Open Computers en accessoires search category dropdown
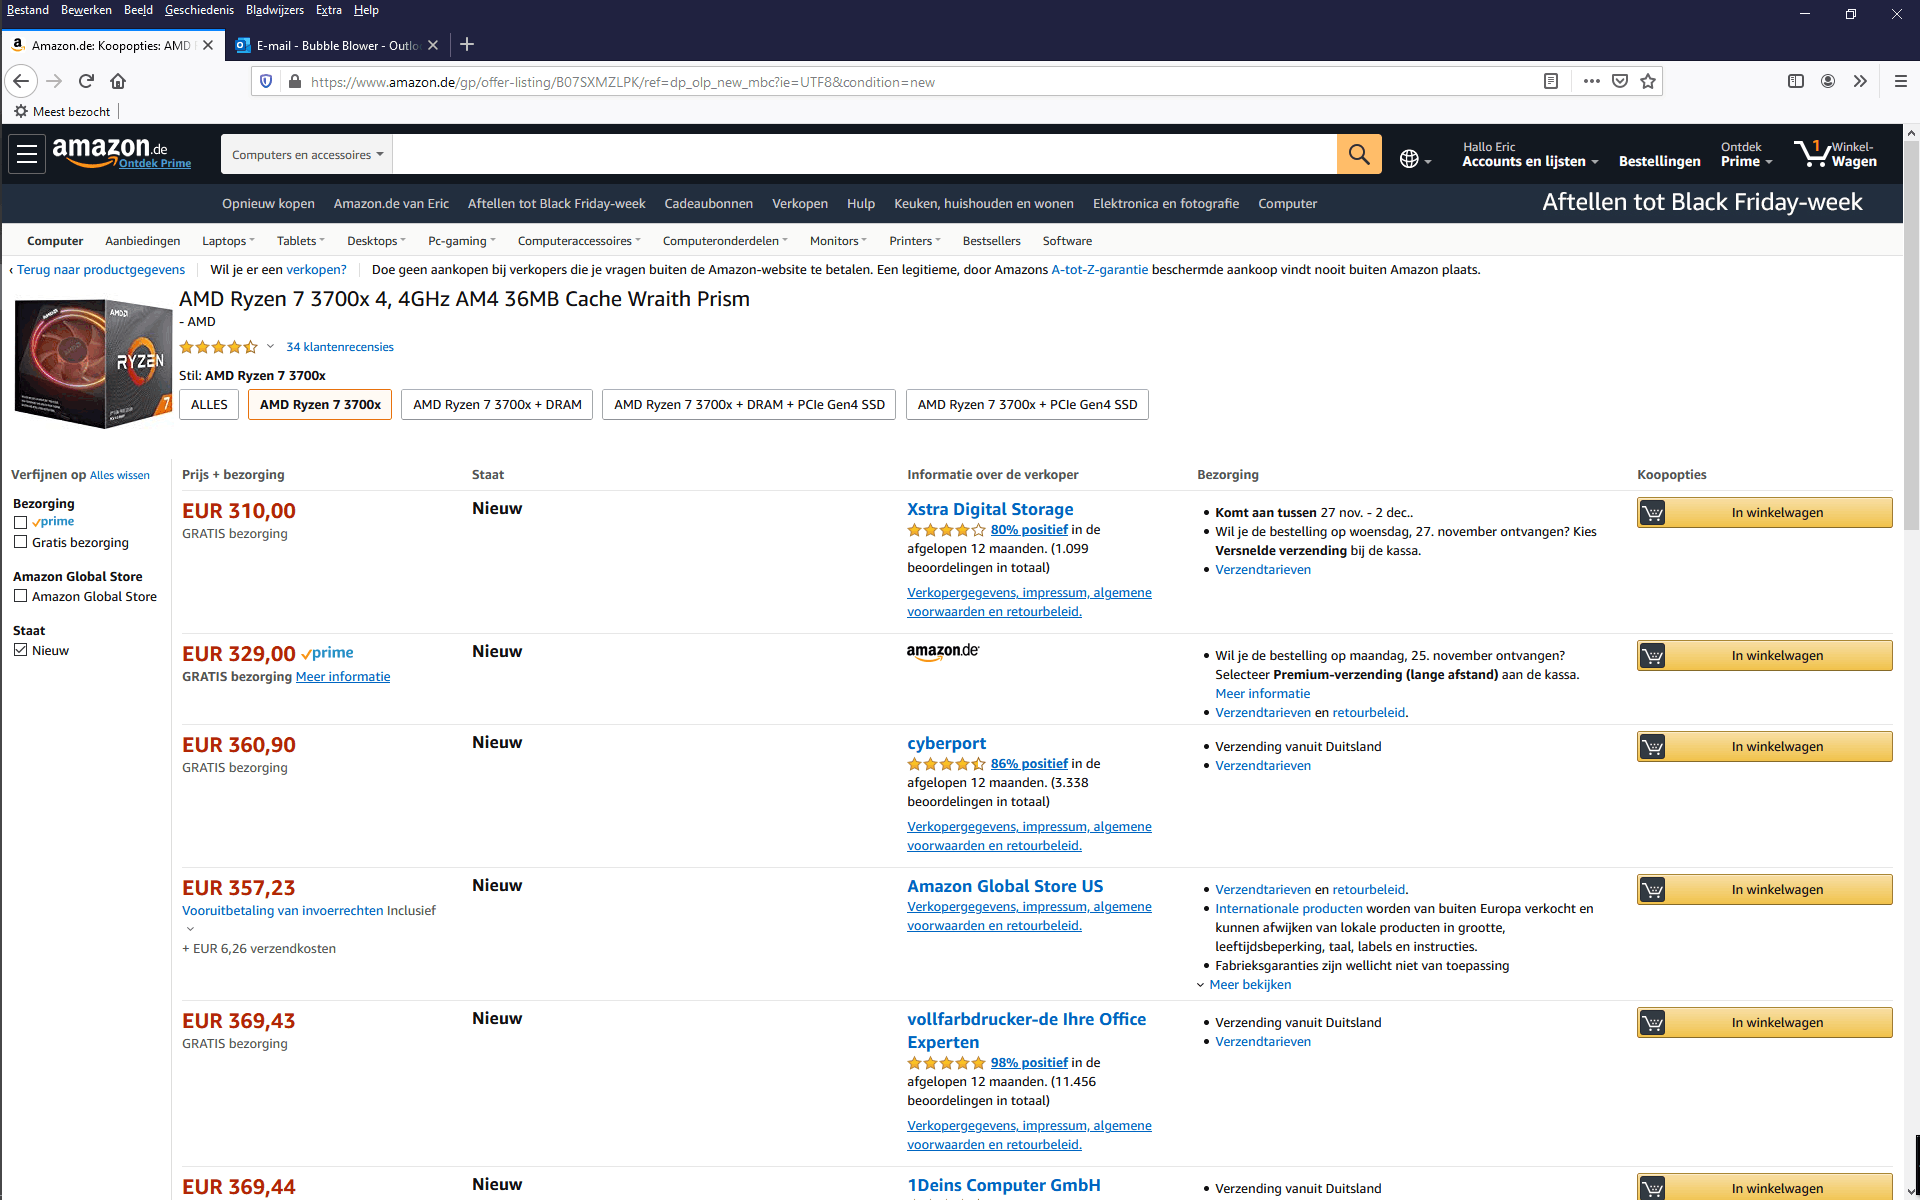 click(307, 155)
